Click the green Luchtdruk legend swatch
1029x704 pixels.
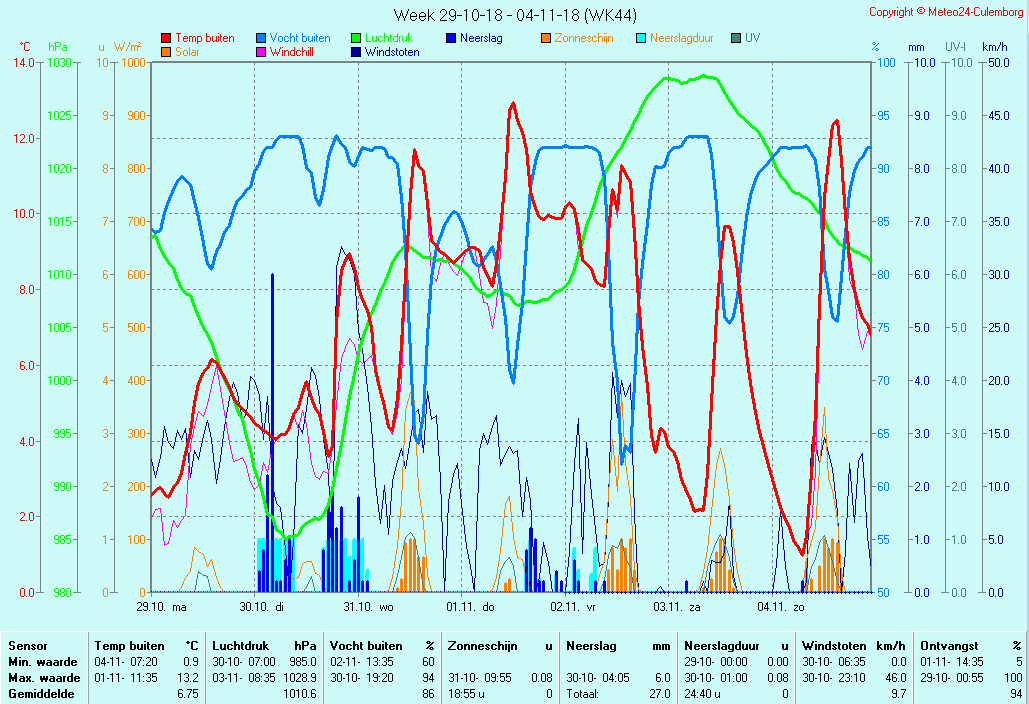tap(356, 38)
